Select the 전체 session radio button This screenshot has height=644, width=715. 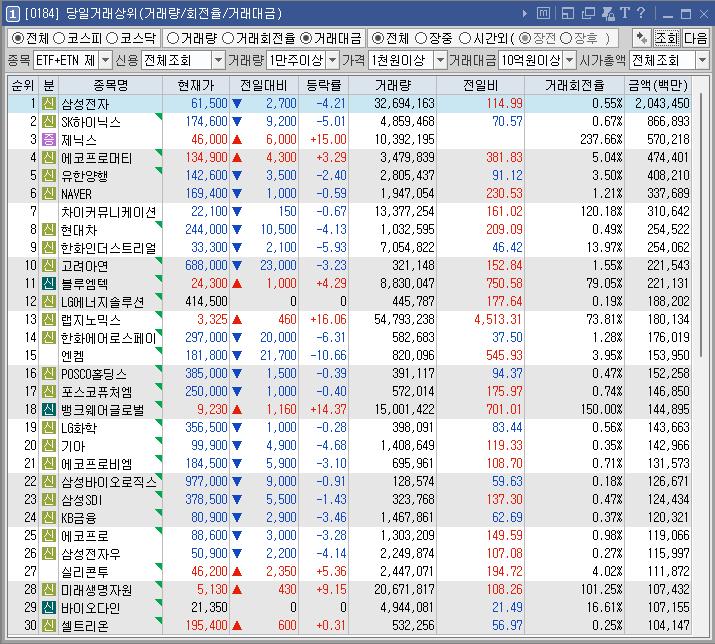coord(378,38)
